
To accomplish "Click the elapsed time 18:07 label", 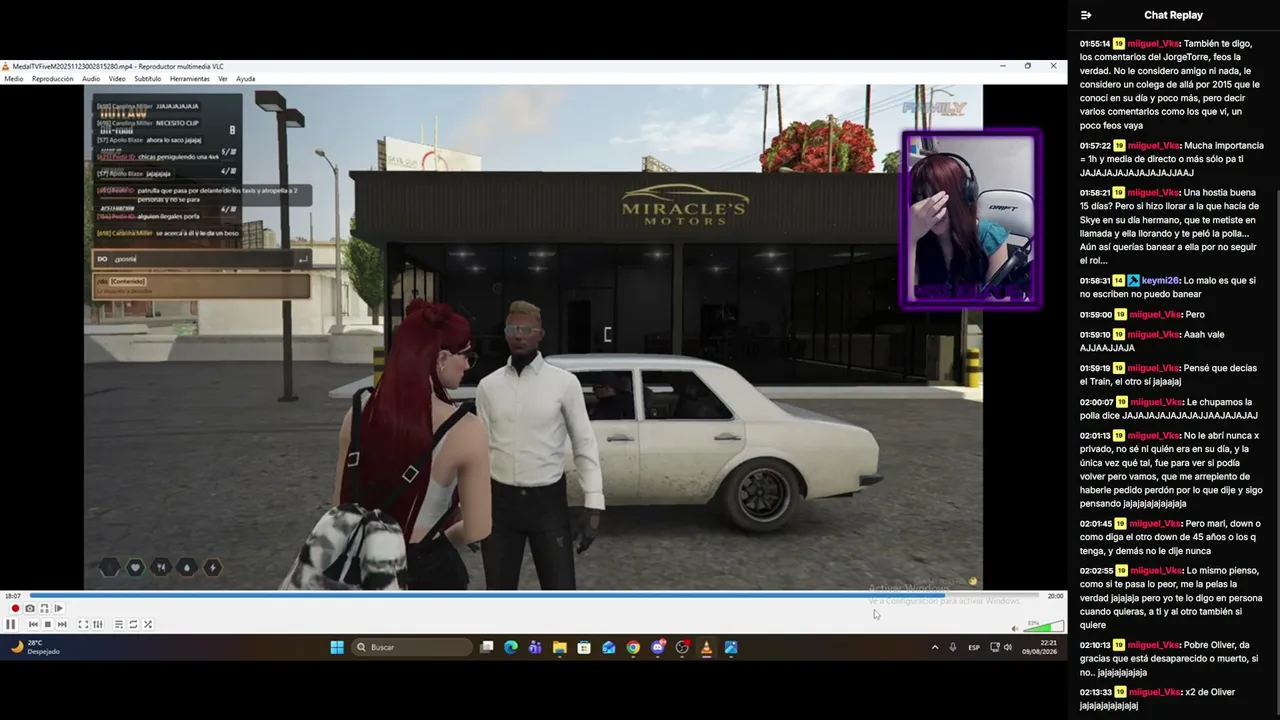I will [x=12, y=596].
